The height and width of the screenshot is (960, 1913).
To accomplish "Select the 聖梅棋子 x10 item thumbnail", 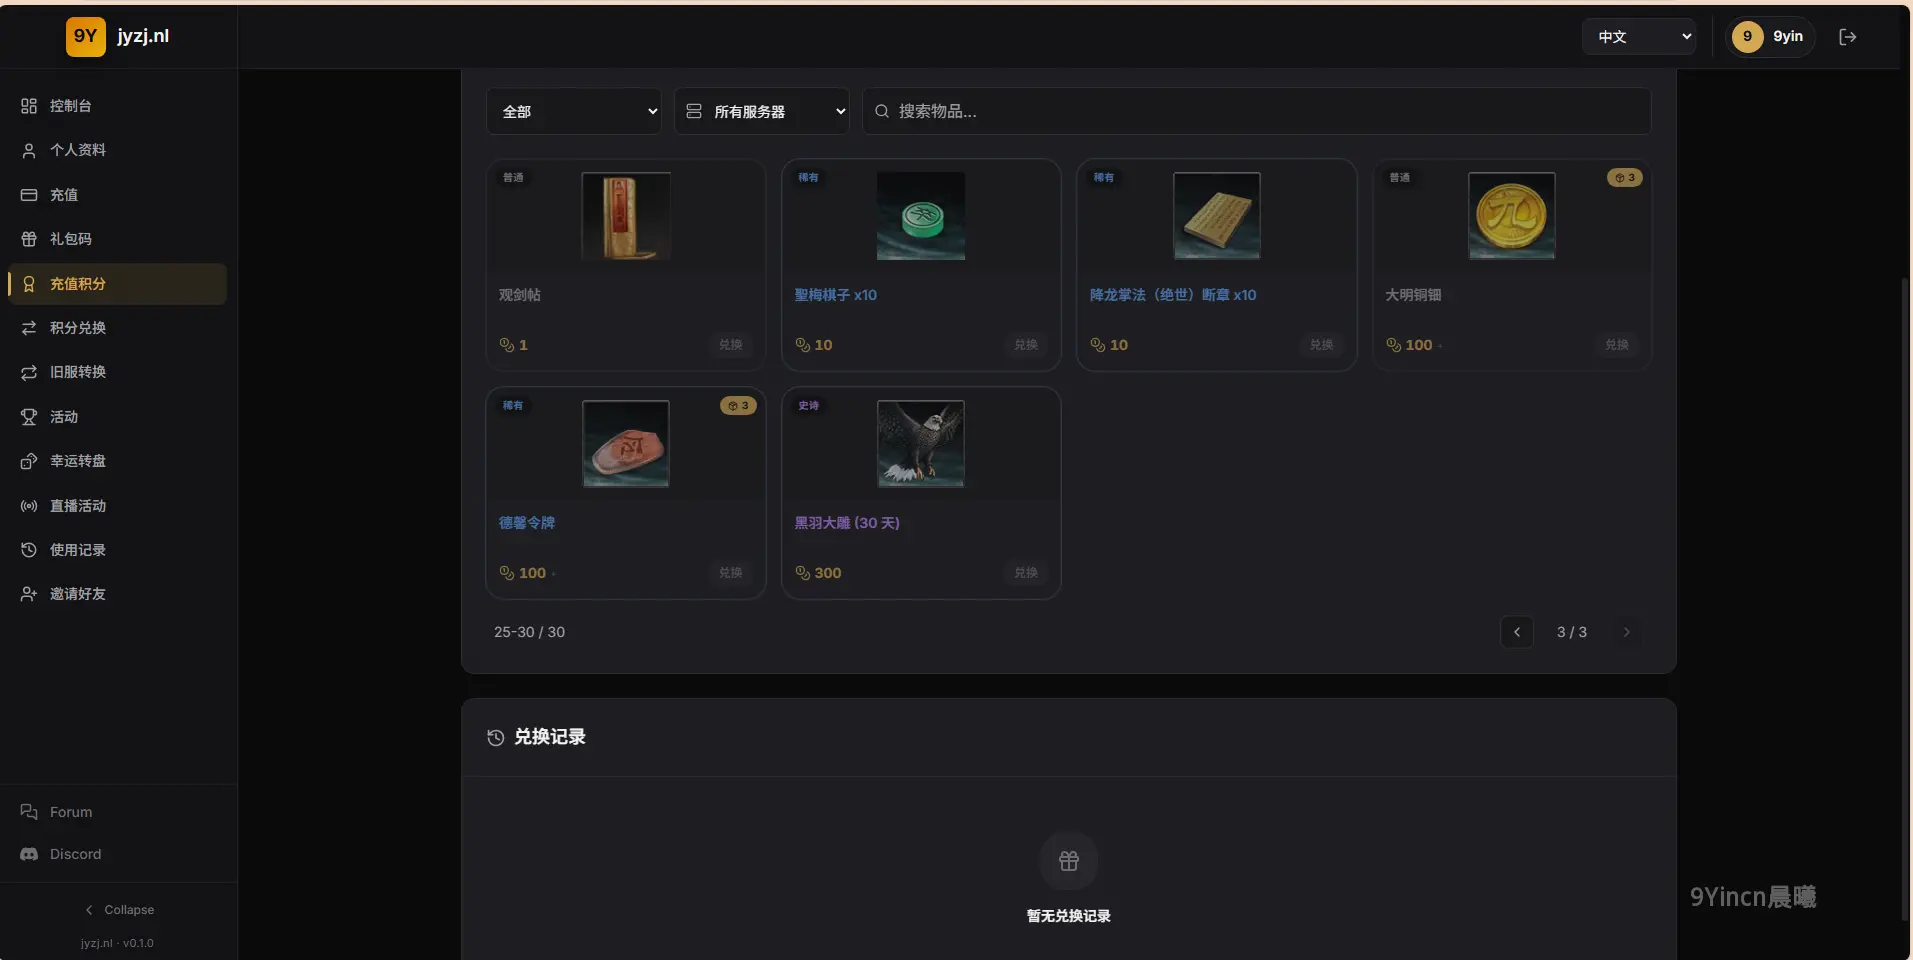I will [x=921, y=216].
